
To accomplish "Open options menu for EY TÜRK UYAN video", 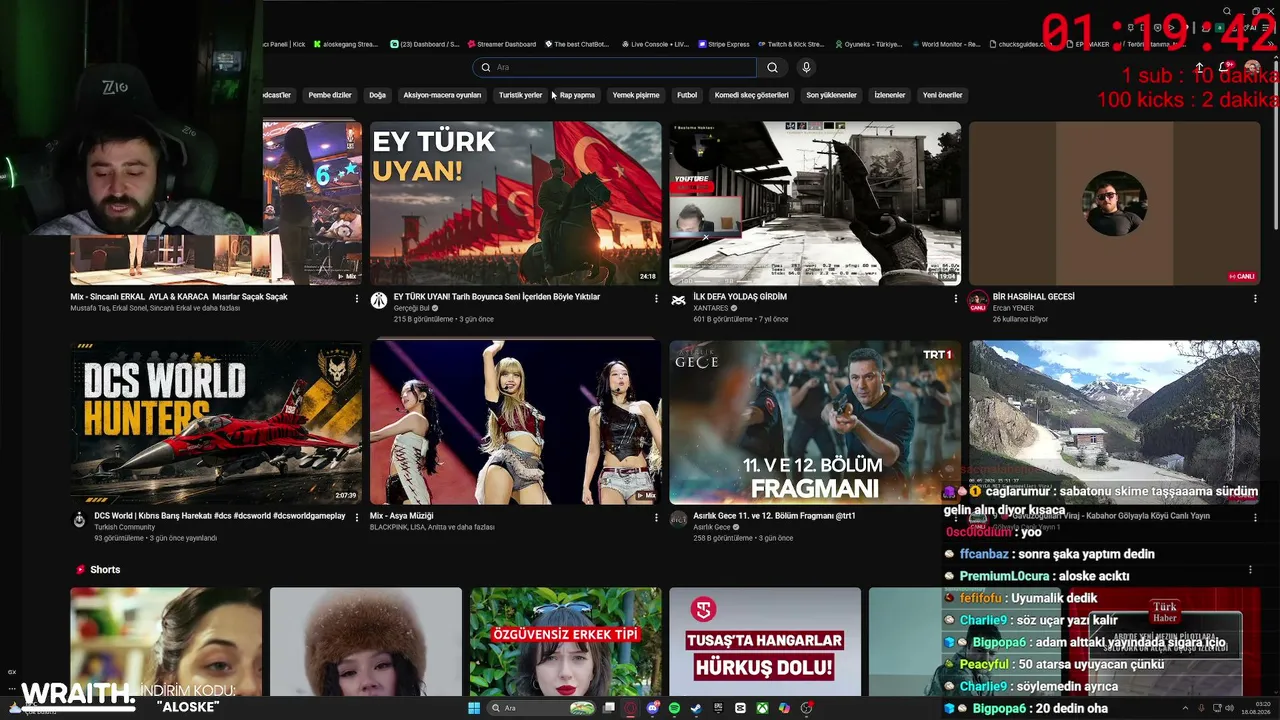I will click(656, 298).
